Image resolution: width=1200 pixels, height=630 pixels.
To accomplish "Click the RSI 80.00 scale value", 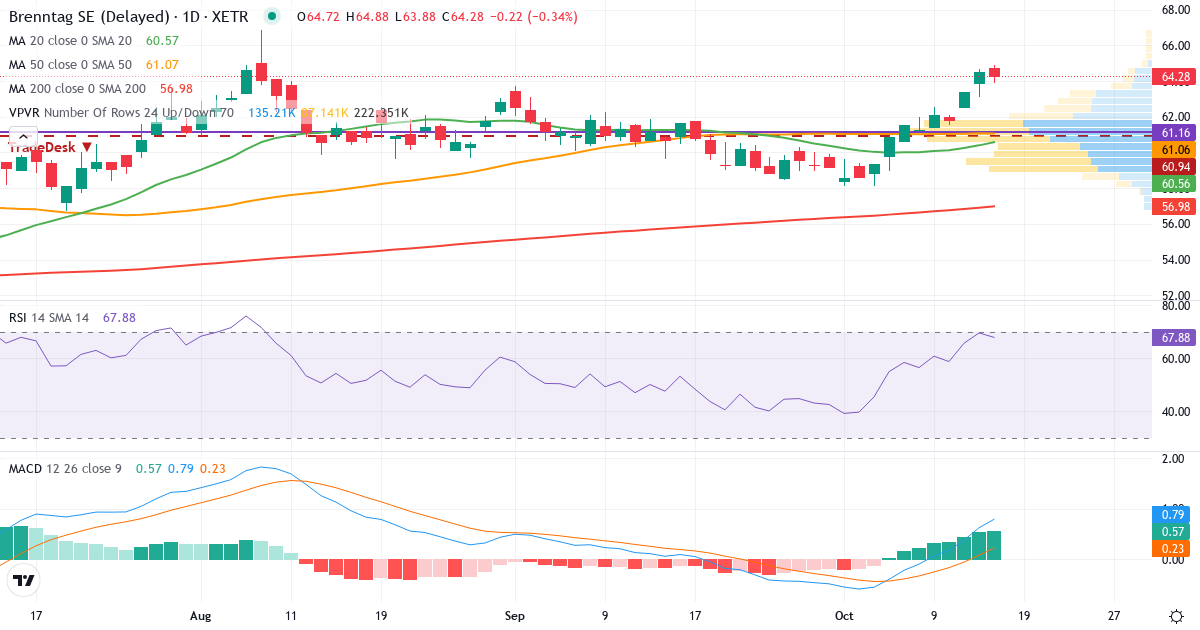I will coord(1174,307).
